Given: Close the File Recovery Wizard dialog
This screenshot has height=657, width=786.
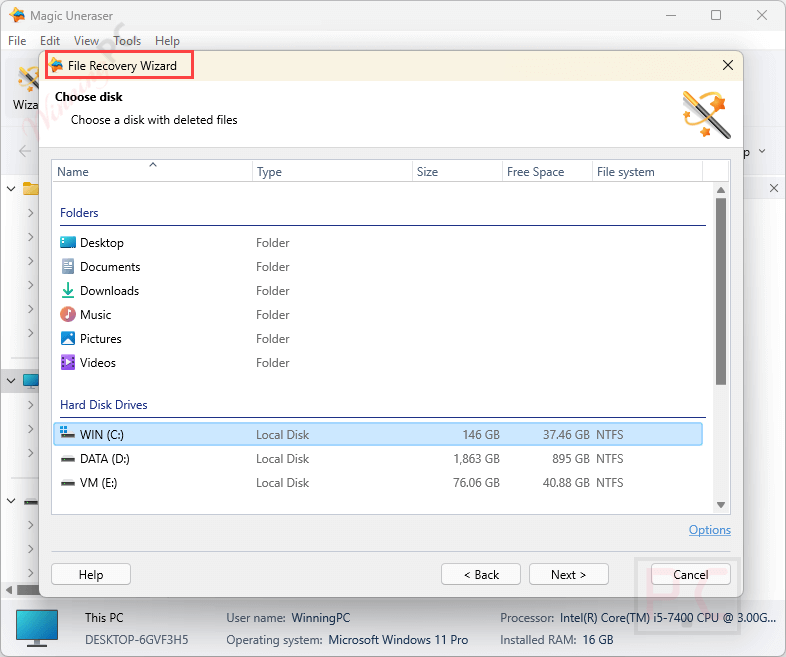Looking at the screenshot, I should (728, 65).
